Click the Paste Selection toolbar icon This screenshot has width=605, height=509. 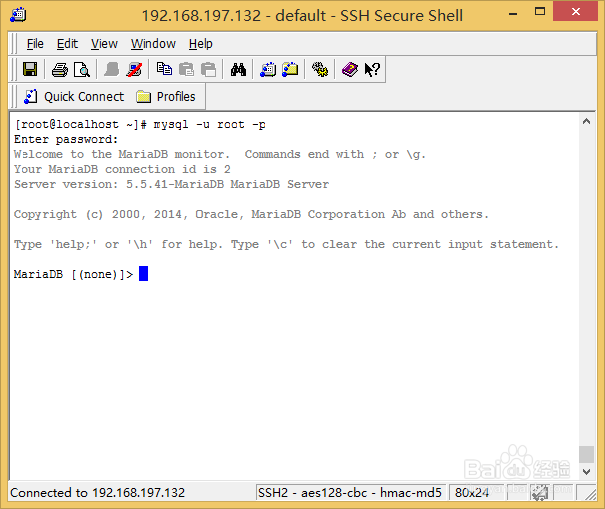point(209,70)
